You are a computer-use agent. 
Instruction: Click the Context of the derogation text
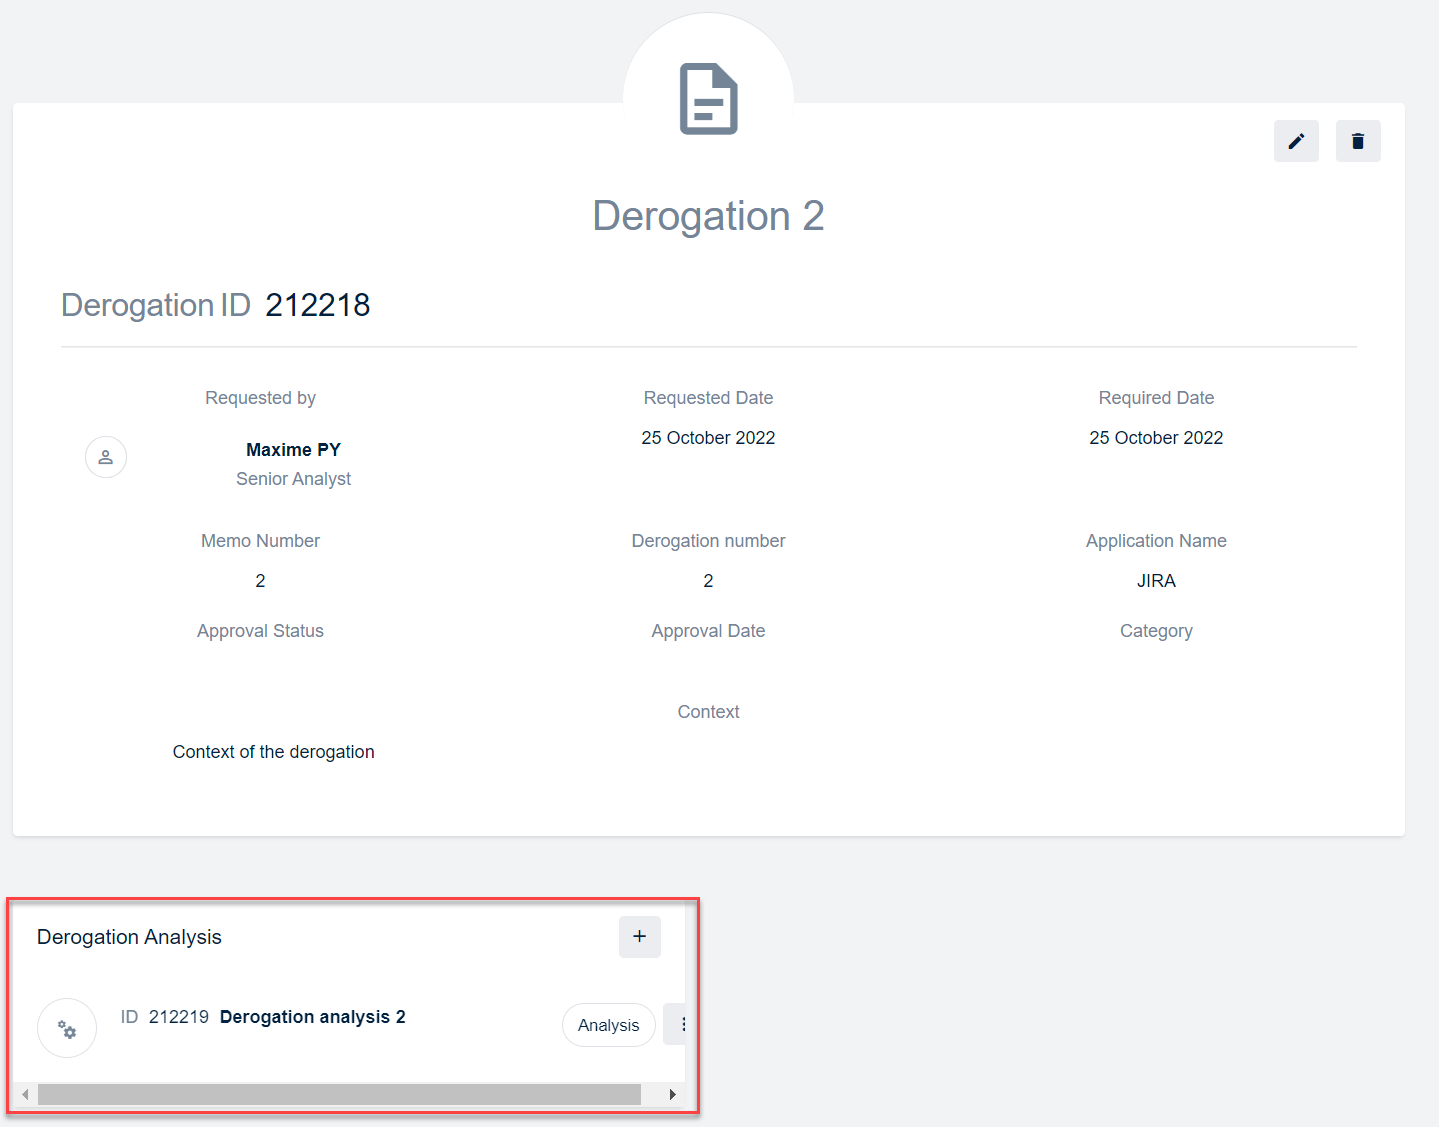(273, 752)
